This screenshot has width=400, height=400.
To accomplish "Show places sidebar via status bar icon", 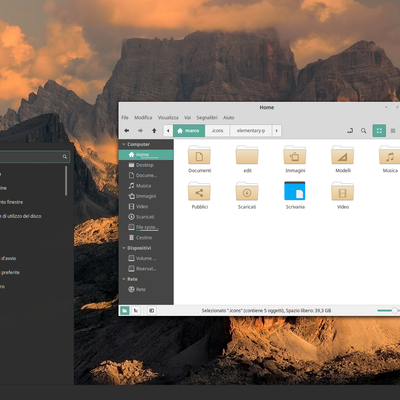I will pos(124,311).
